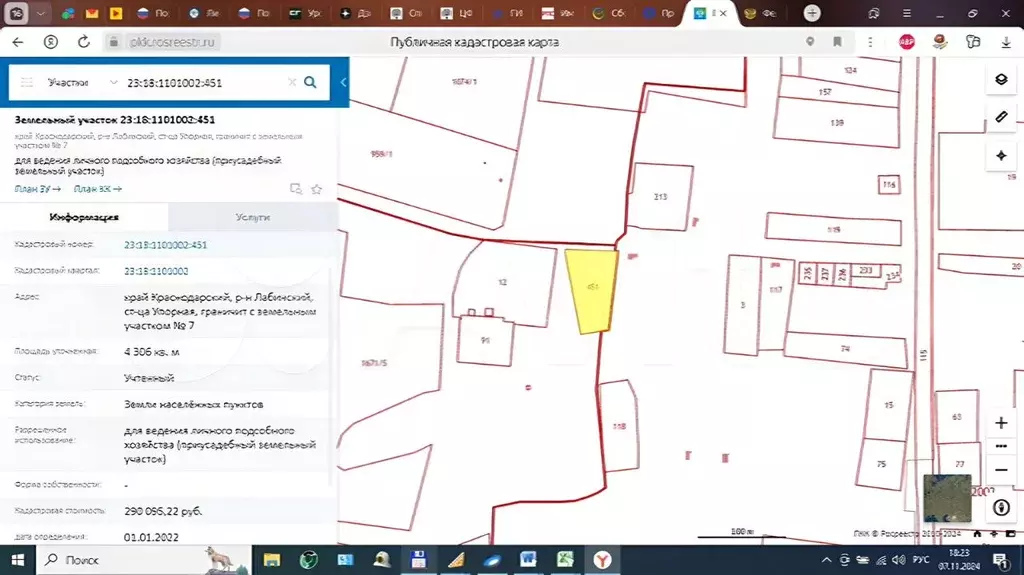Expand the tab groups dropdown arrow
The image size is (1024, 575).
coord(40,13)
